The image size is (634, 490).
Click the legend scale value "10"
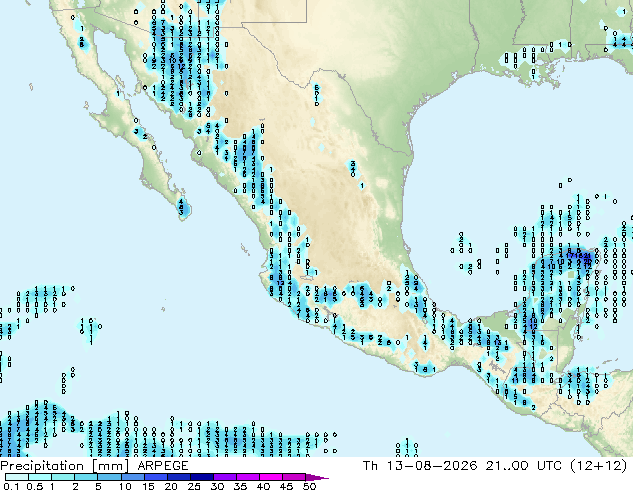tap(125, 486)
